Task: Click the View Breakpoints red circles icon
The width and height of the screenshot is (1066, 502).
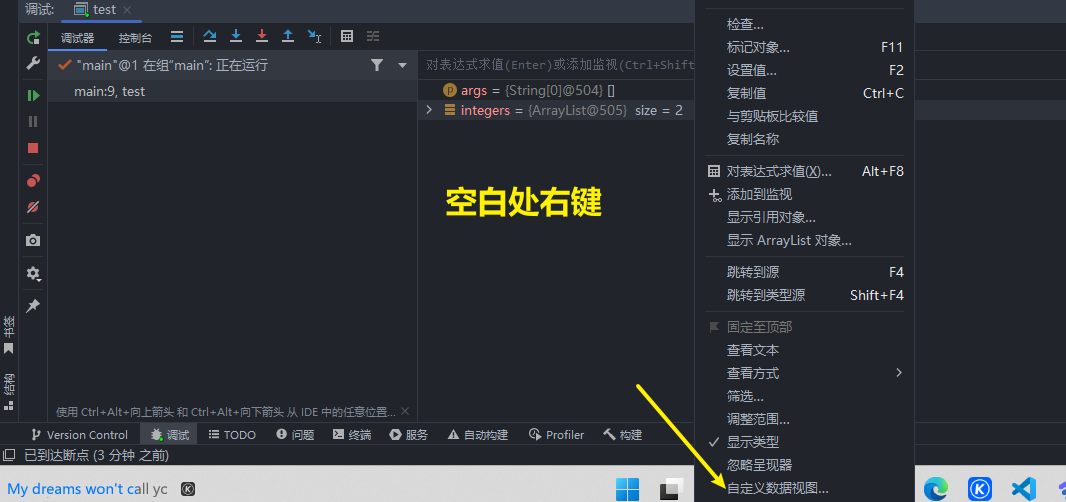Action: pyautogui.click(x=33, y=181)
